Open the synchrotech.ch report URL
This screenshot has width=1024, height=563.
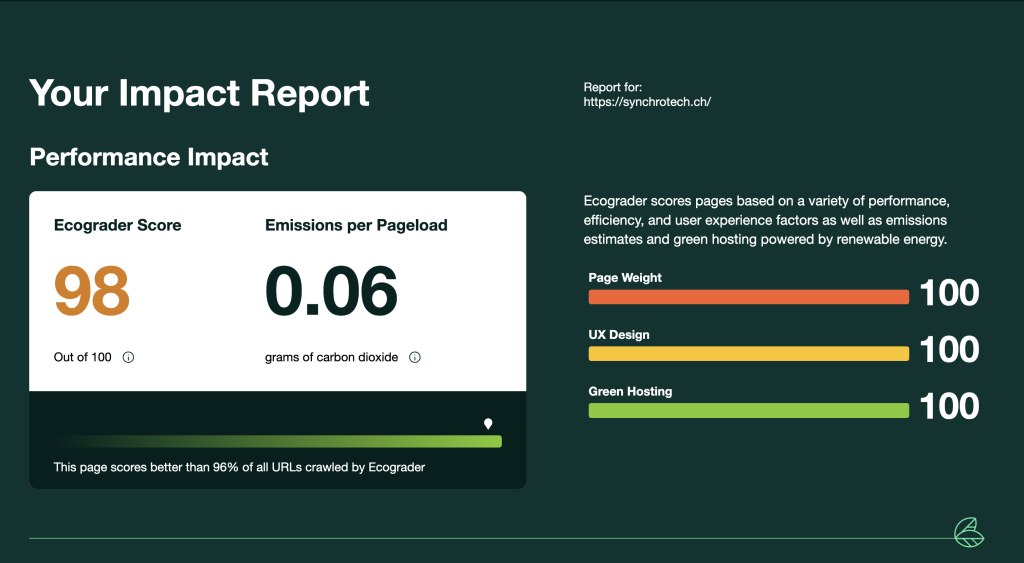[647, 102]
